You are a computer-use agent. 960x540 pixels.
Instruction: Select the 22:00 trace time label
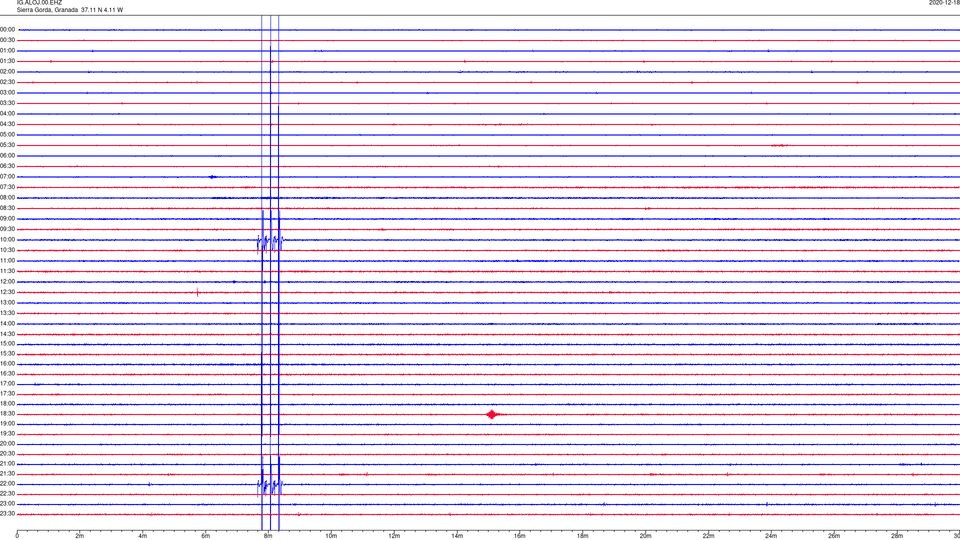coord(7,484)
